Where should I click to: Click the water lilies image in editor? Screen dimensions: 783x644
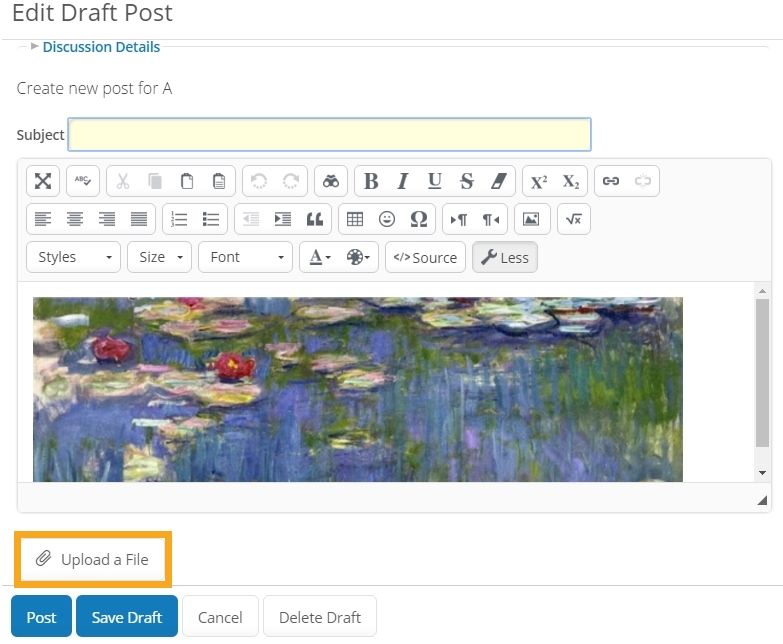click(358, 389)
